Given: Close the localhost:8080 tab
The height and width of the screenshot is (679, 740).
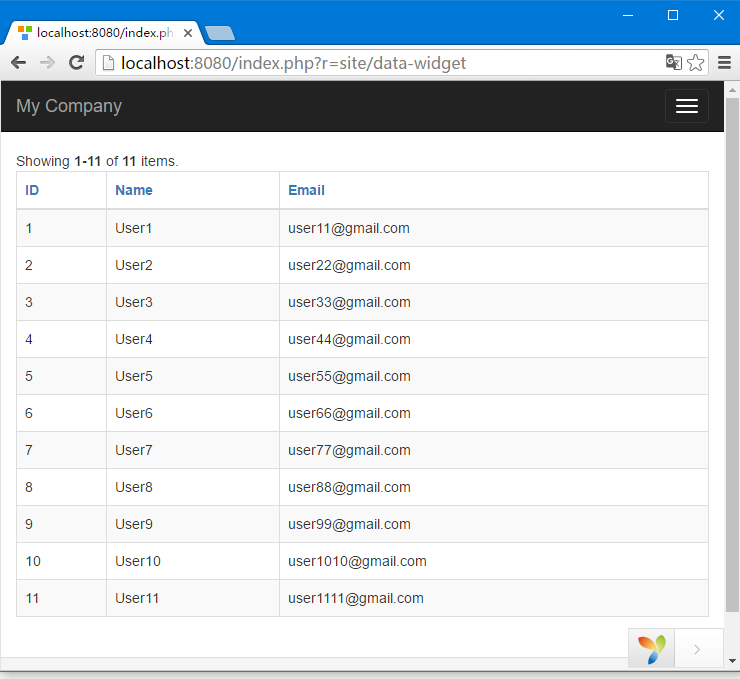Looking at the screenshot, I should point(188,33).
